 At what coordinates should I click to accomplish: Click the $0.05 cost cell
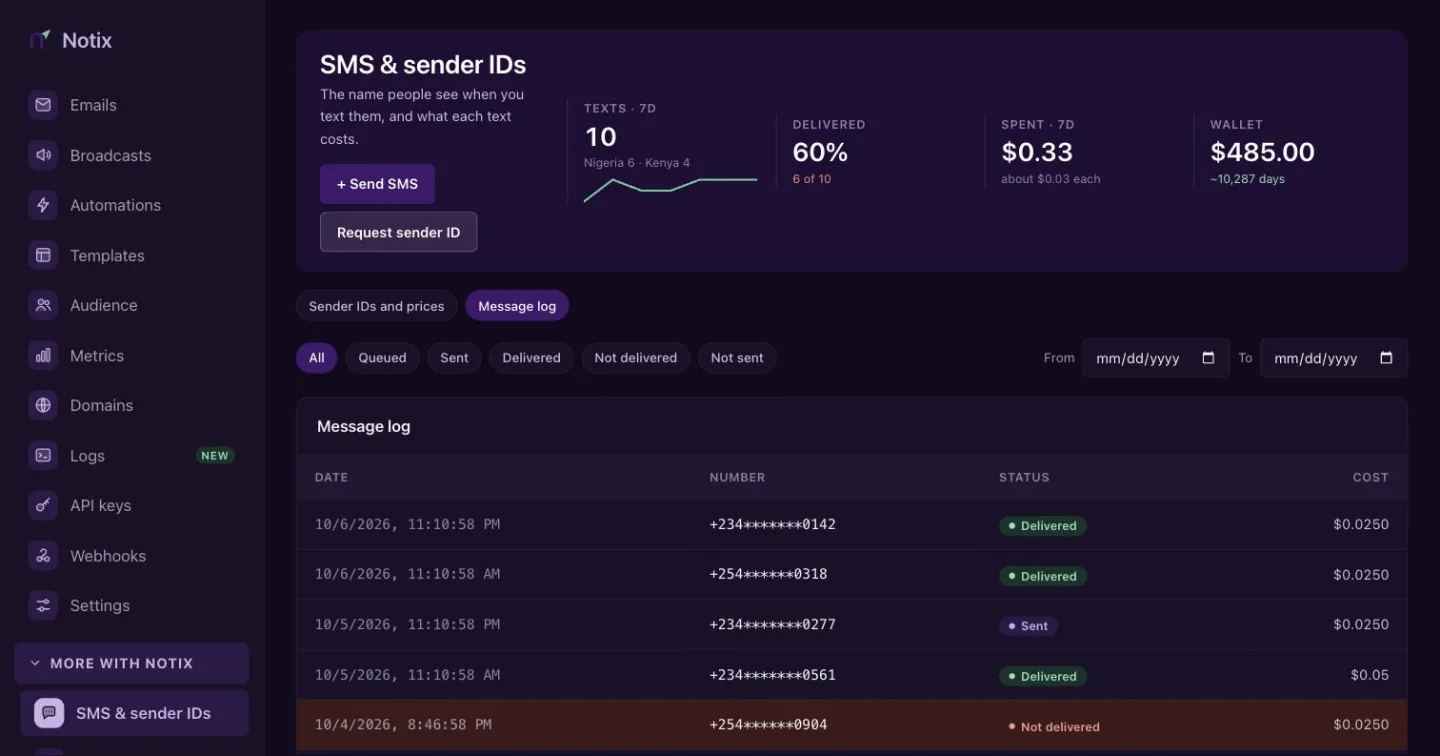coord(1369,675)
